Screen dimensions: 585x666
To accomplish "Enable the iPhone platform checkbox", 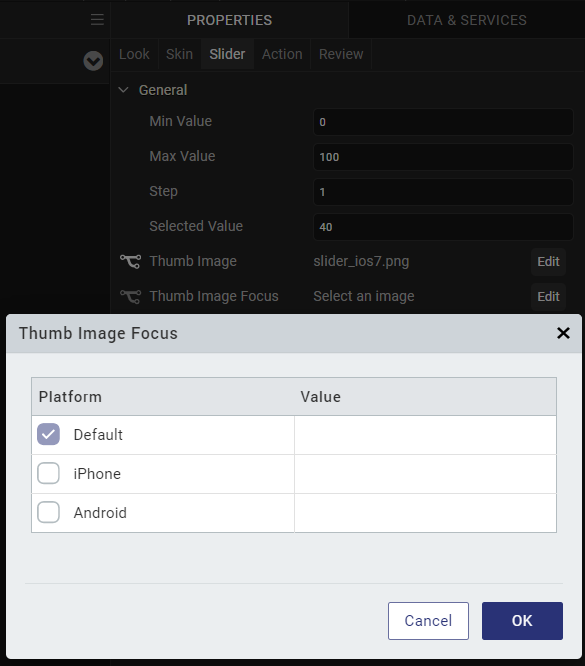I will click(x=48, y=473).
